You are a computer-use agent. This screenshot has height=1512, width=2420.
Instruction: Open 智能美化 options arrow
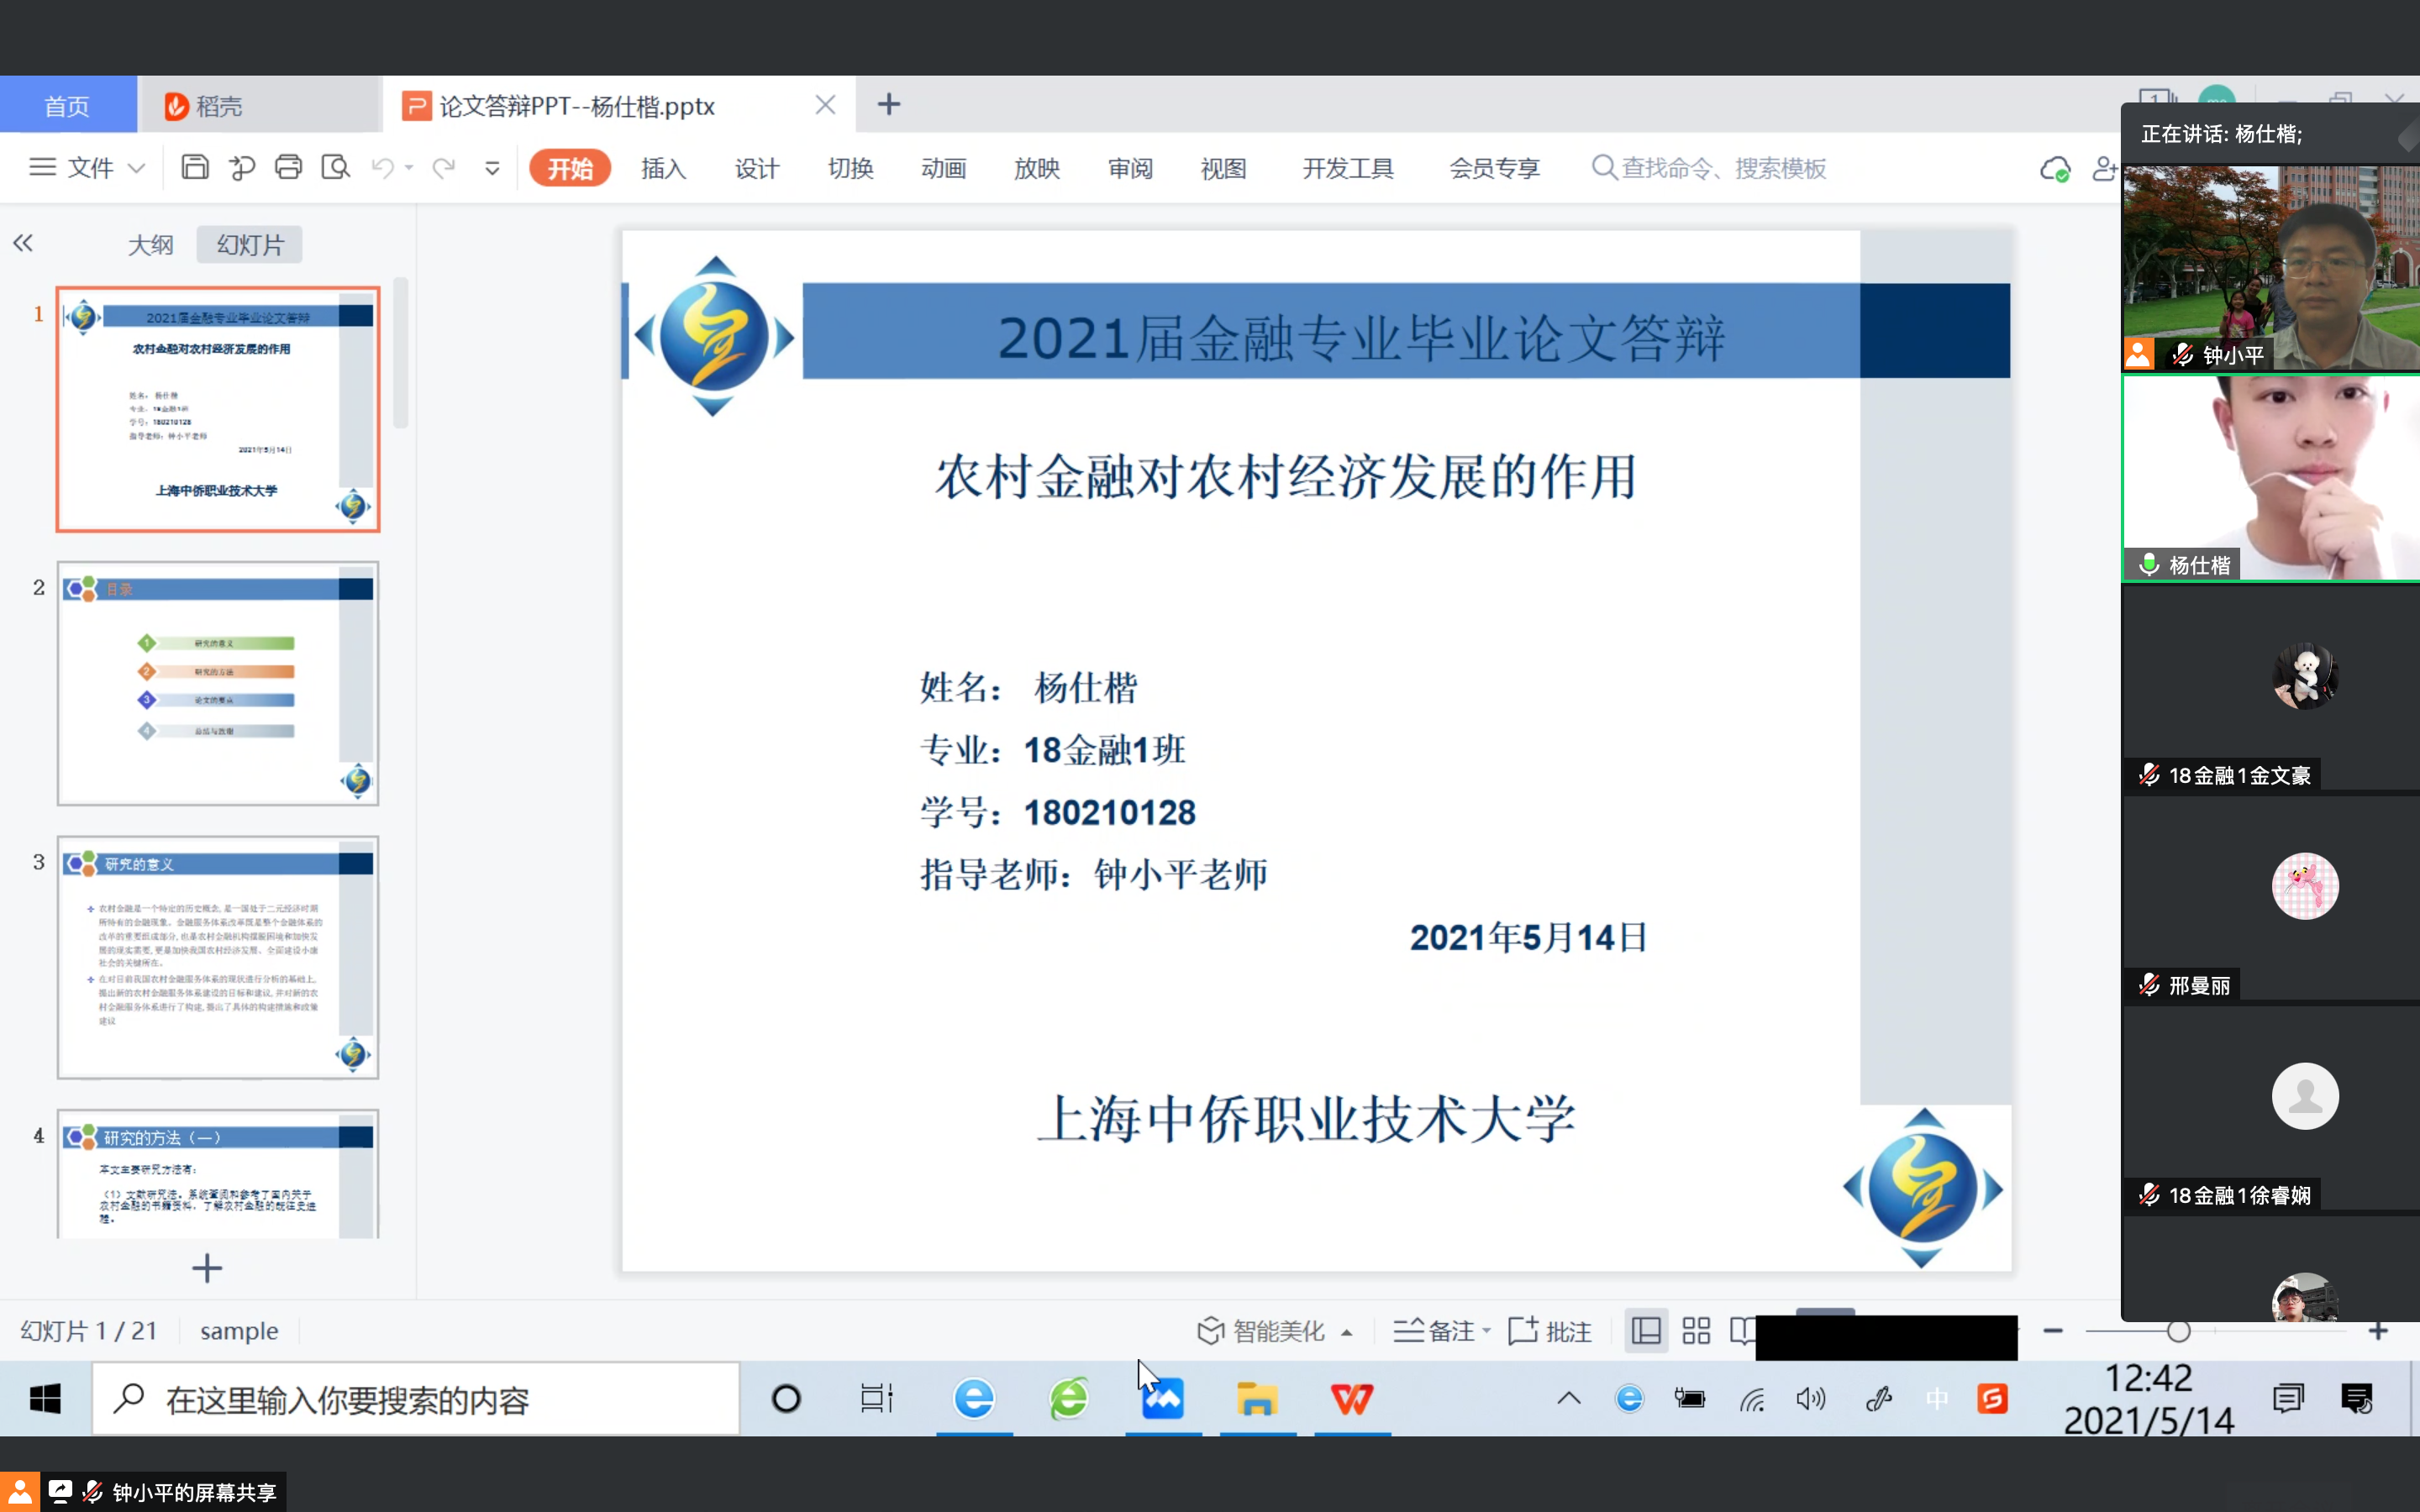coord(1347,1332)
